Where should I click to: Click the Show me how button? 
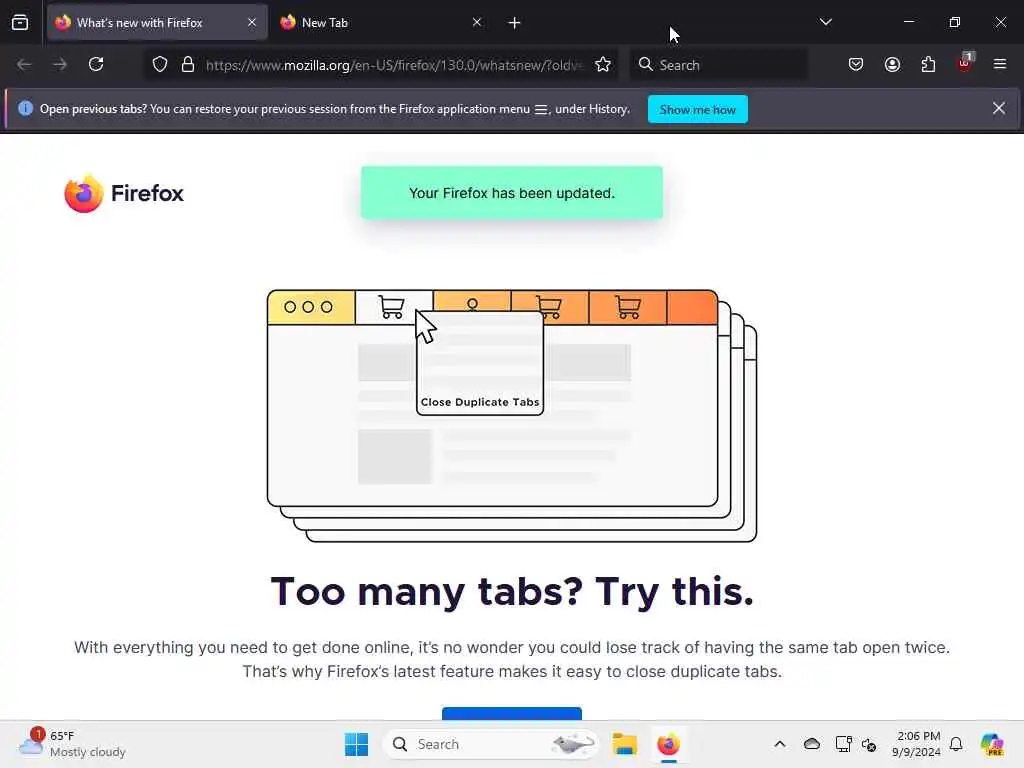click(697, 110)
